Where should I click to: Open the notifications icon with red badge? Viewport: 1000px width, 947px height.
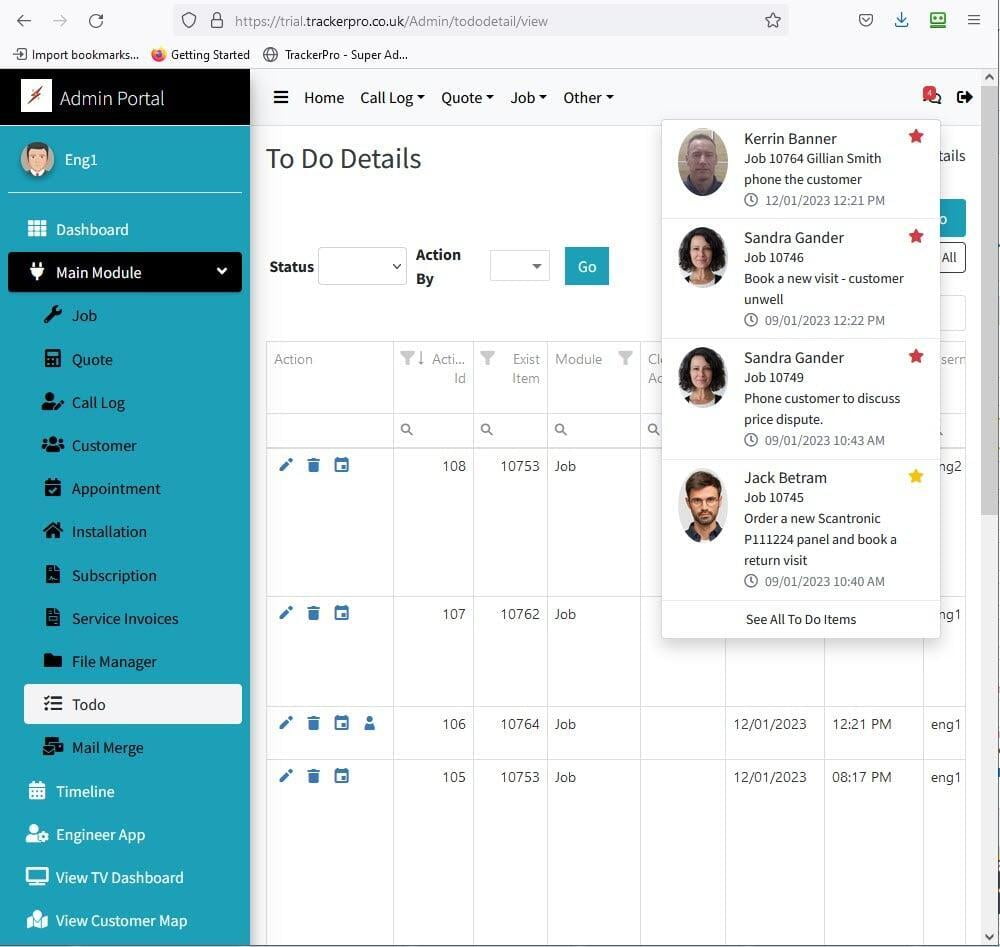pos(932,97)
